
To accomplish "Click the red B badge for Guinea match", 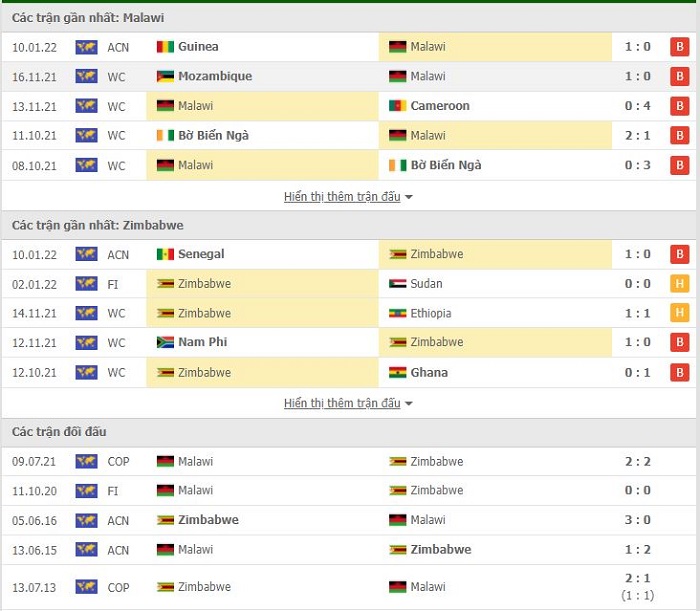I will coord(679,47).
